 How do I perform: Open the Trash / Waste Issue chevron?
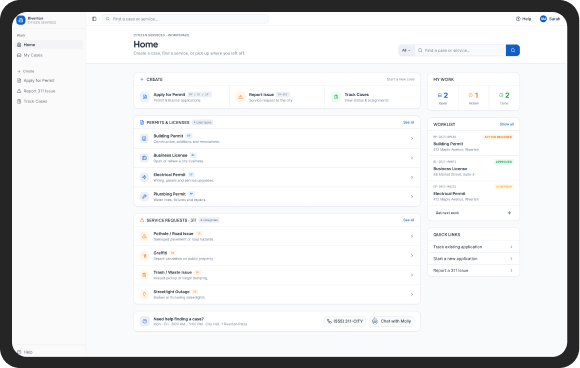412,275
